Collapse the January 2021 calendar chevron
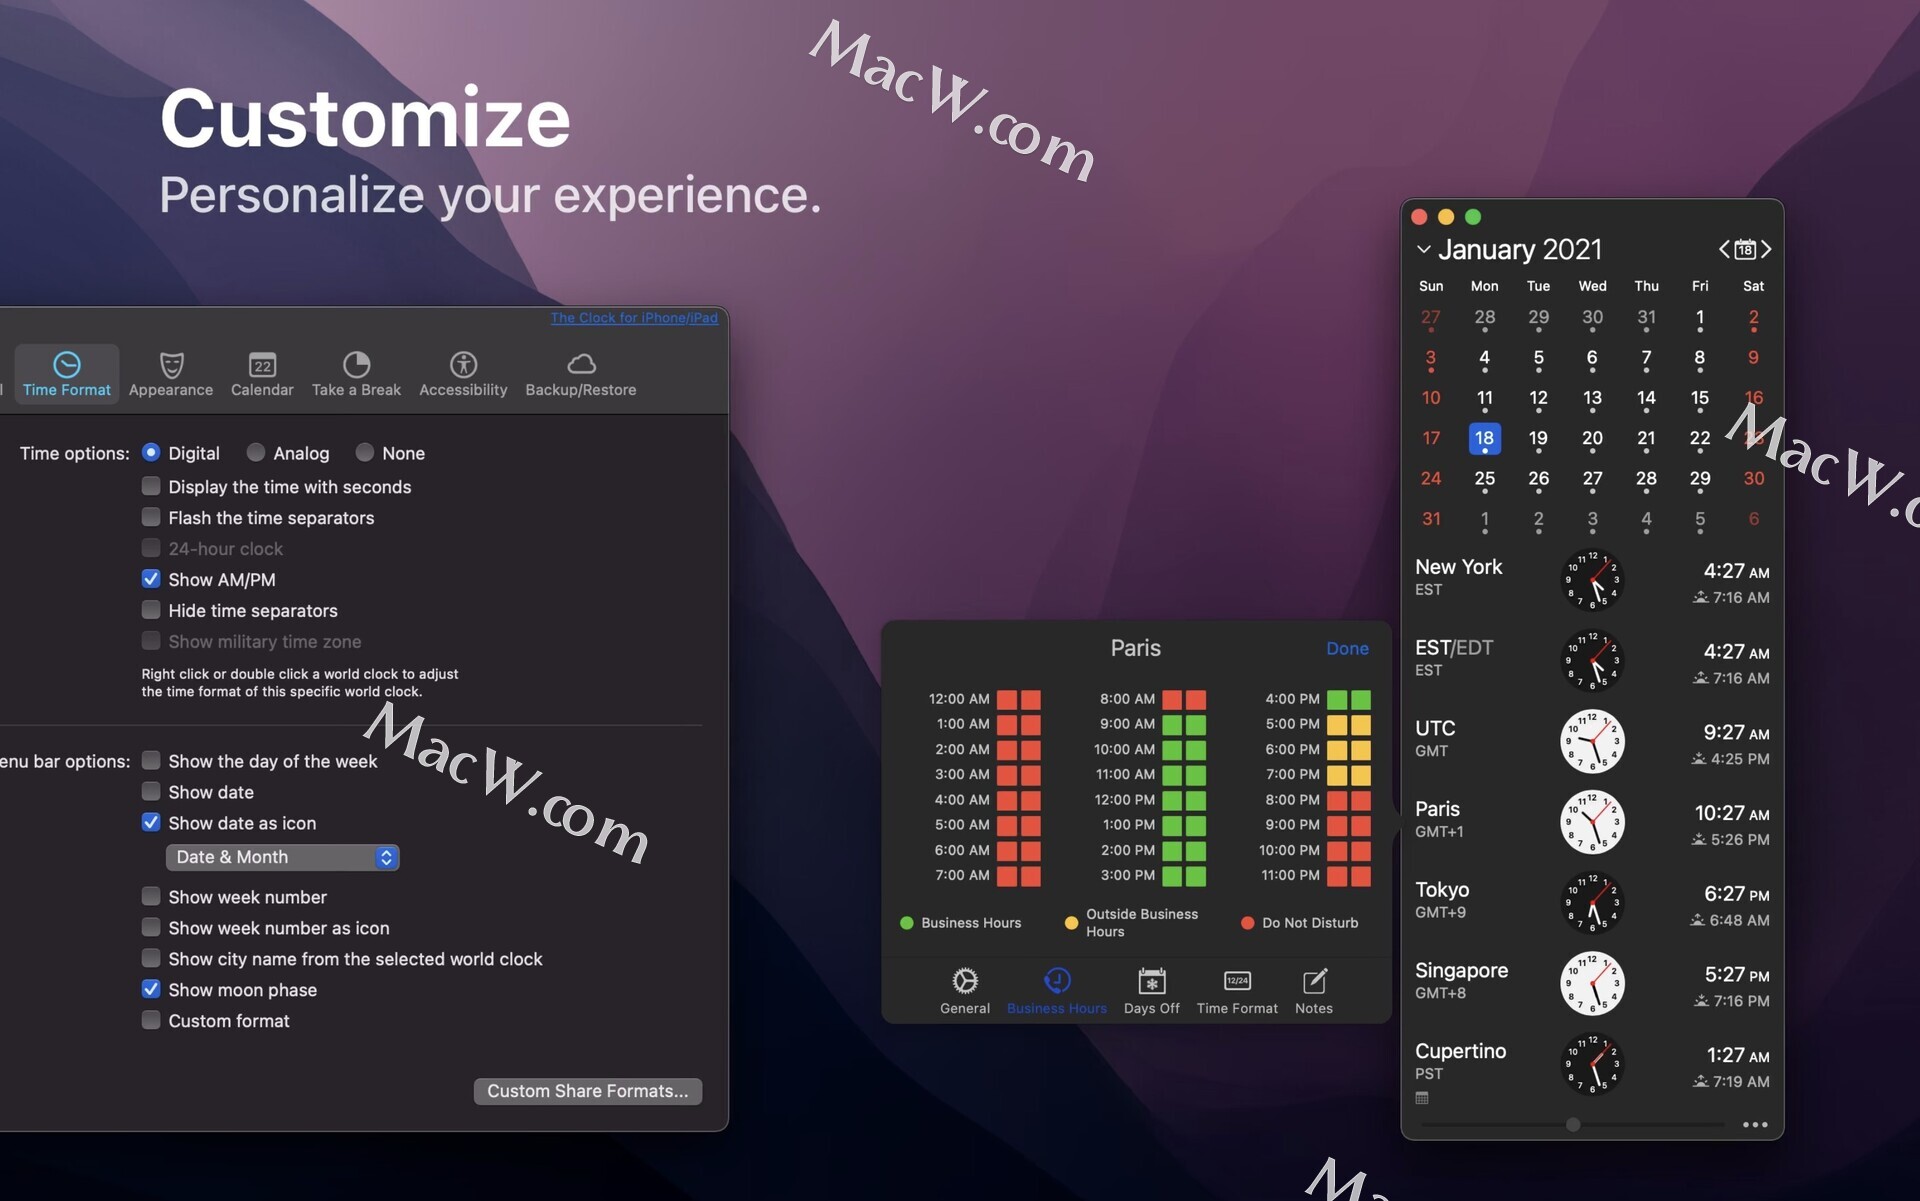 [x=1424, y=249]
